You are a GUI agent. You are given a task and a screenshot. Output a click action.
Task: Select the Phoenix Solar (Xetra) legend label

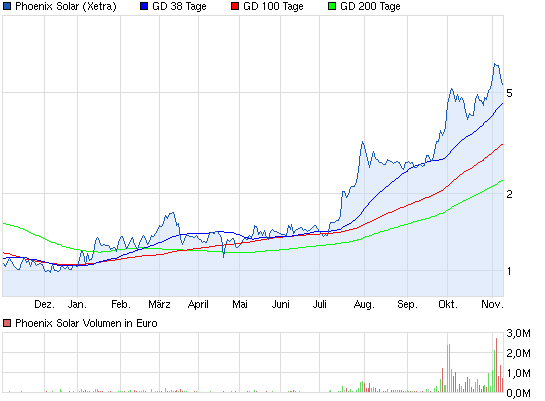point(66,6)
